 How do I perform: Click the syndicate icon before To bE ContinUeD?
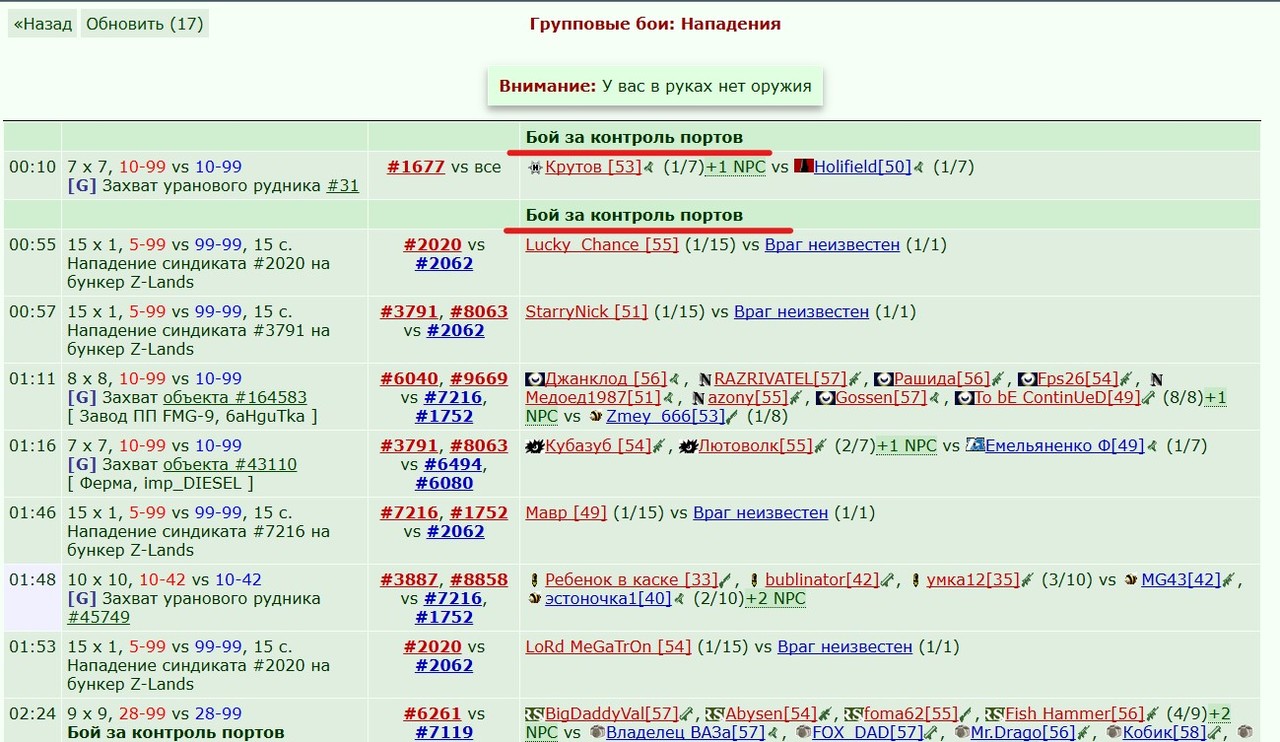[964, 398]
